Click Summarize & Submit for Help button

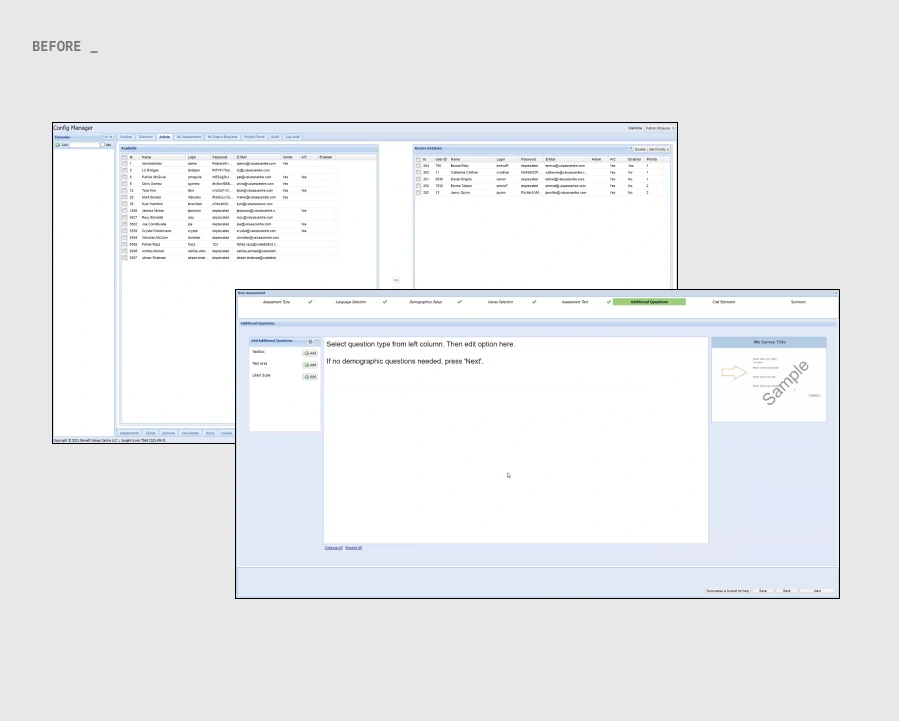728,591
